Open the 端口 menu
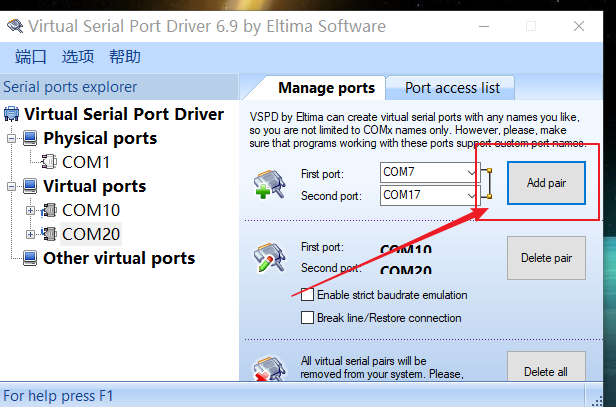The height and width of the screenshot is (407, 616). (30, 57)
